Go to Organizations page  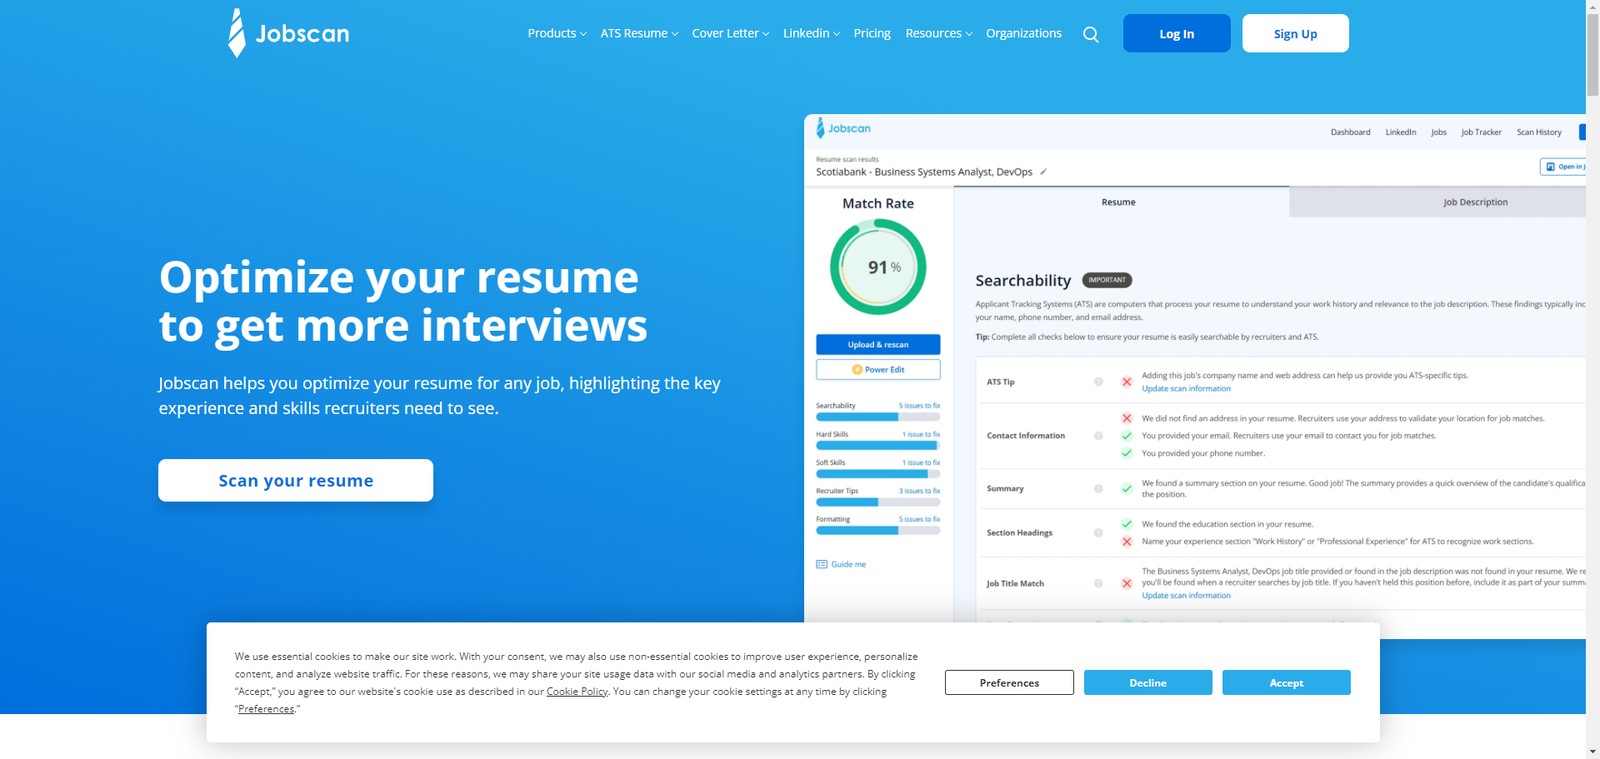pyautogui.click(x=1024, y=33)
